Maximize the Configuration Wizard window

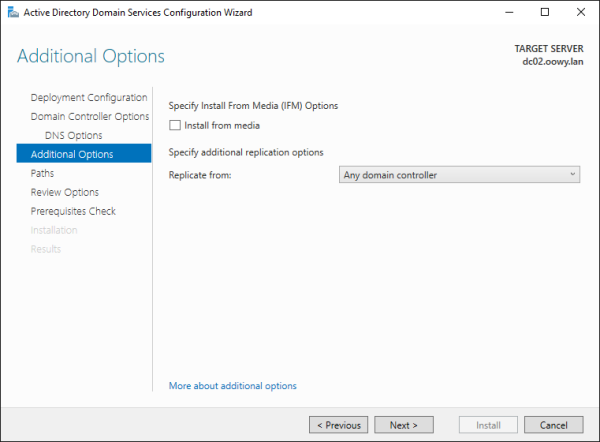pyautogui.click(x=545, y=12)
